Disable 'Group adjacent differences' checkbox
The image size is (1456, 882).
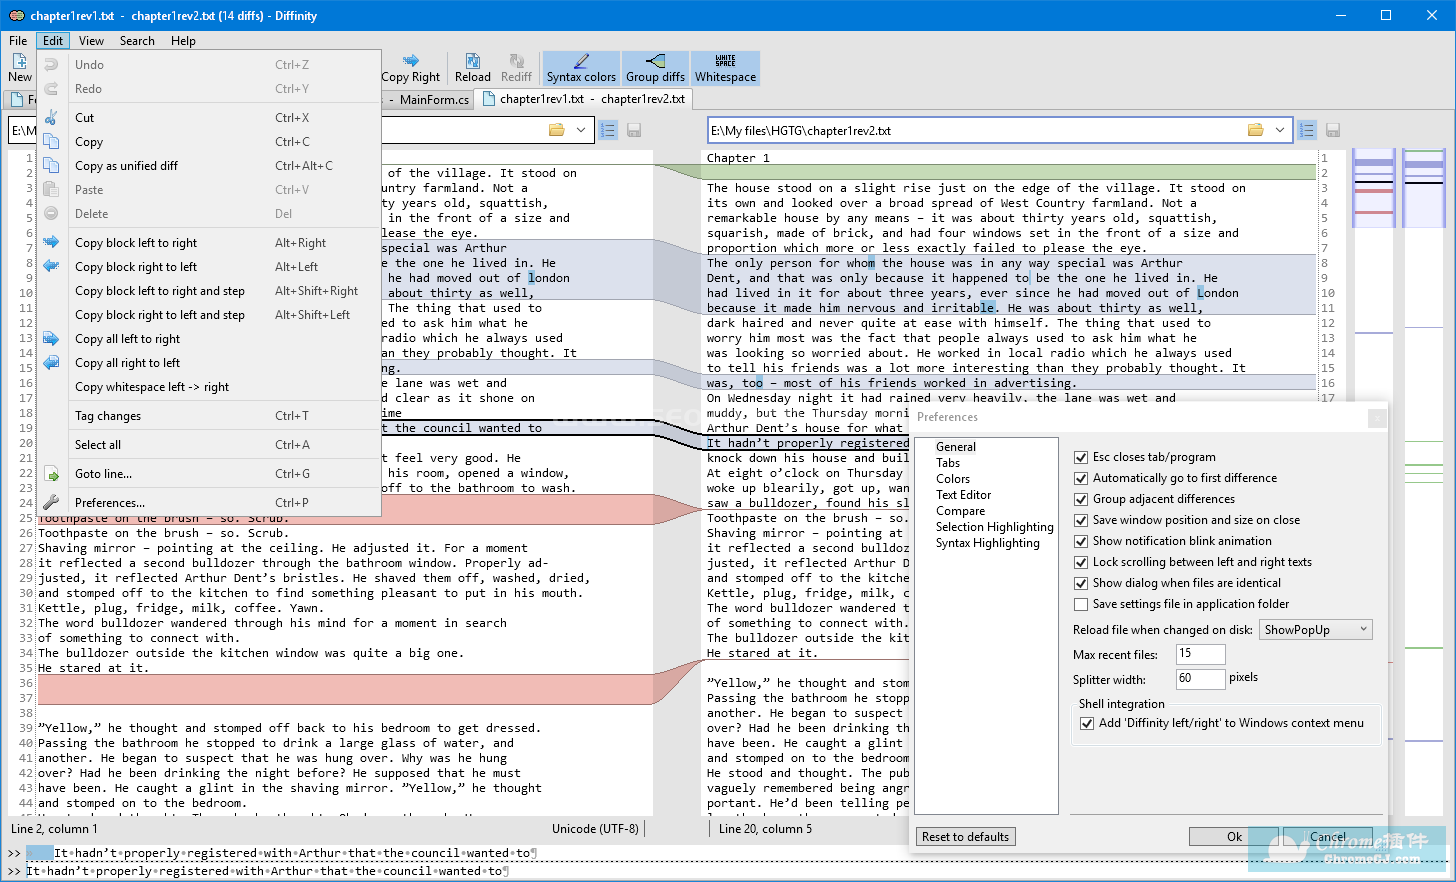coord(1081,499)
